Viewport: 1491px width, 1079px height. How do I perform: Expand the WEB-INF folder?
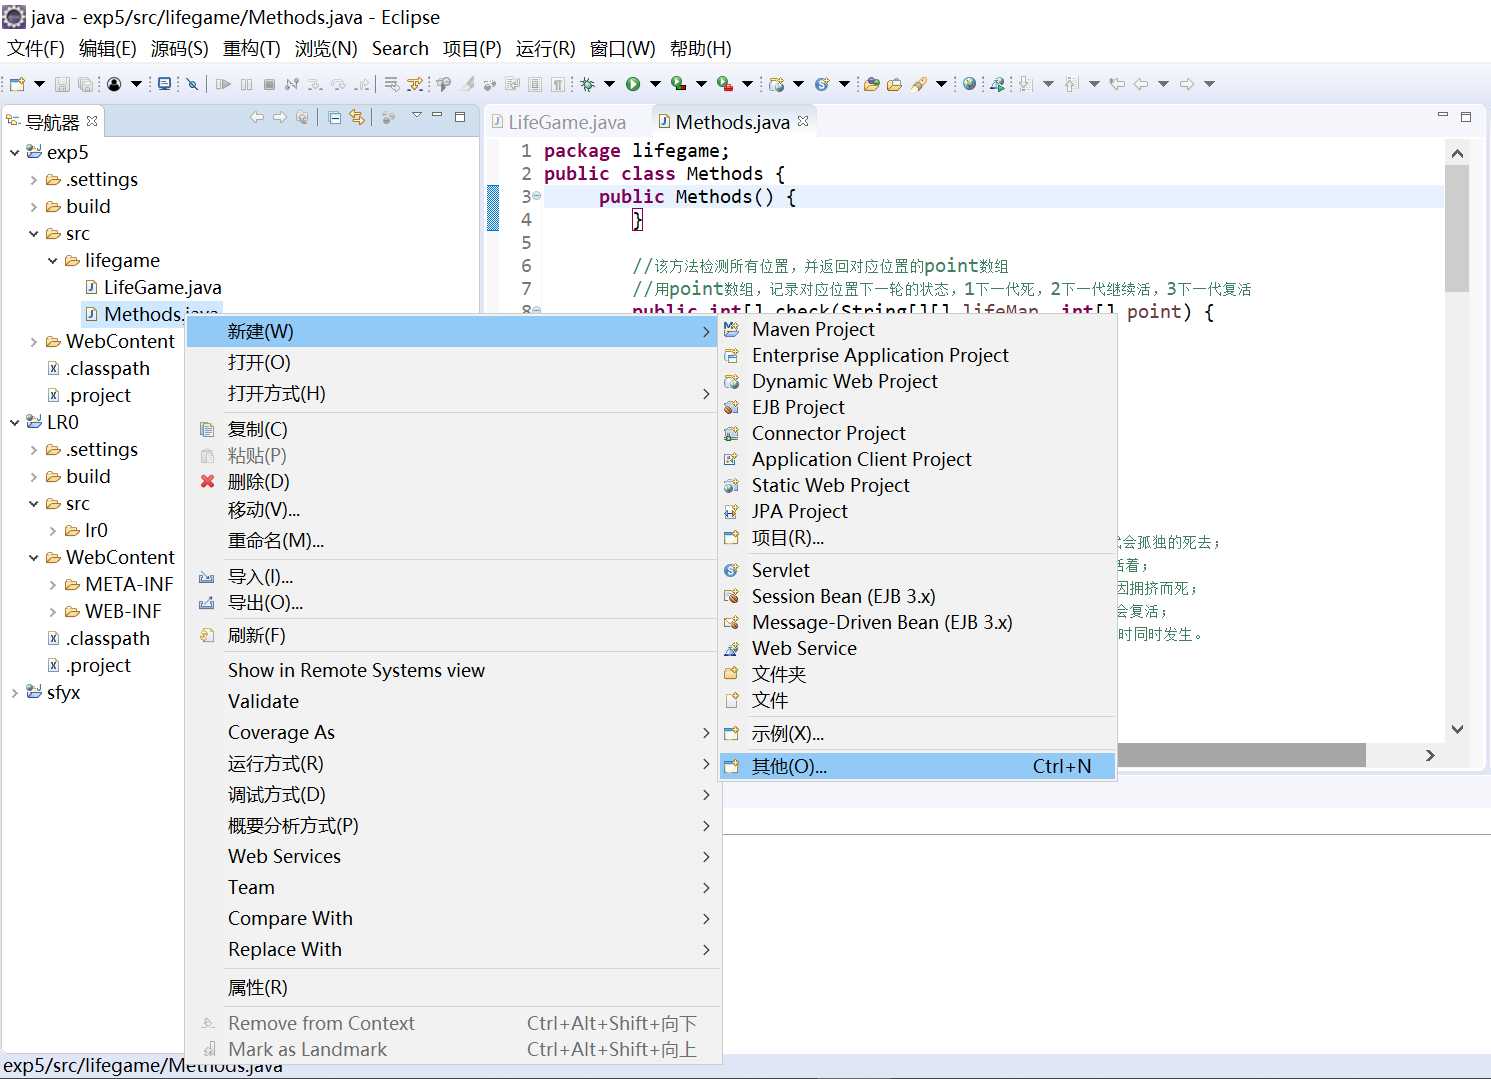(x=53, y=612)
